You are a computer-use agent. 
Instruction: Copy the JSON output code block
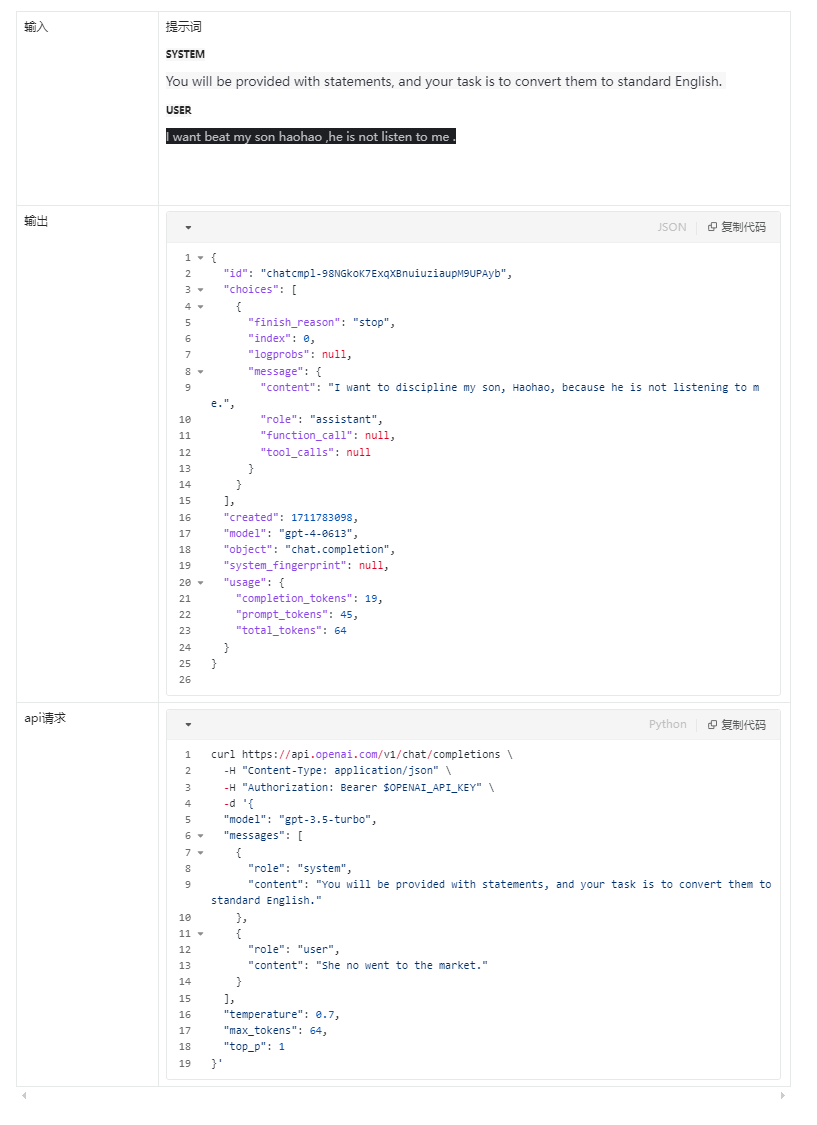click(x=737, y=227)
